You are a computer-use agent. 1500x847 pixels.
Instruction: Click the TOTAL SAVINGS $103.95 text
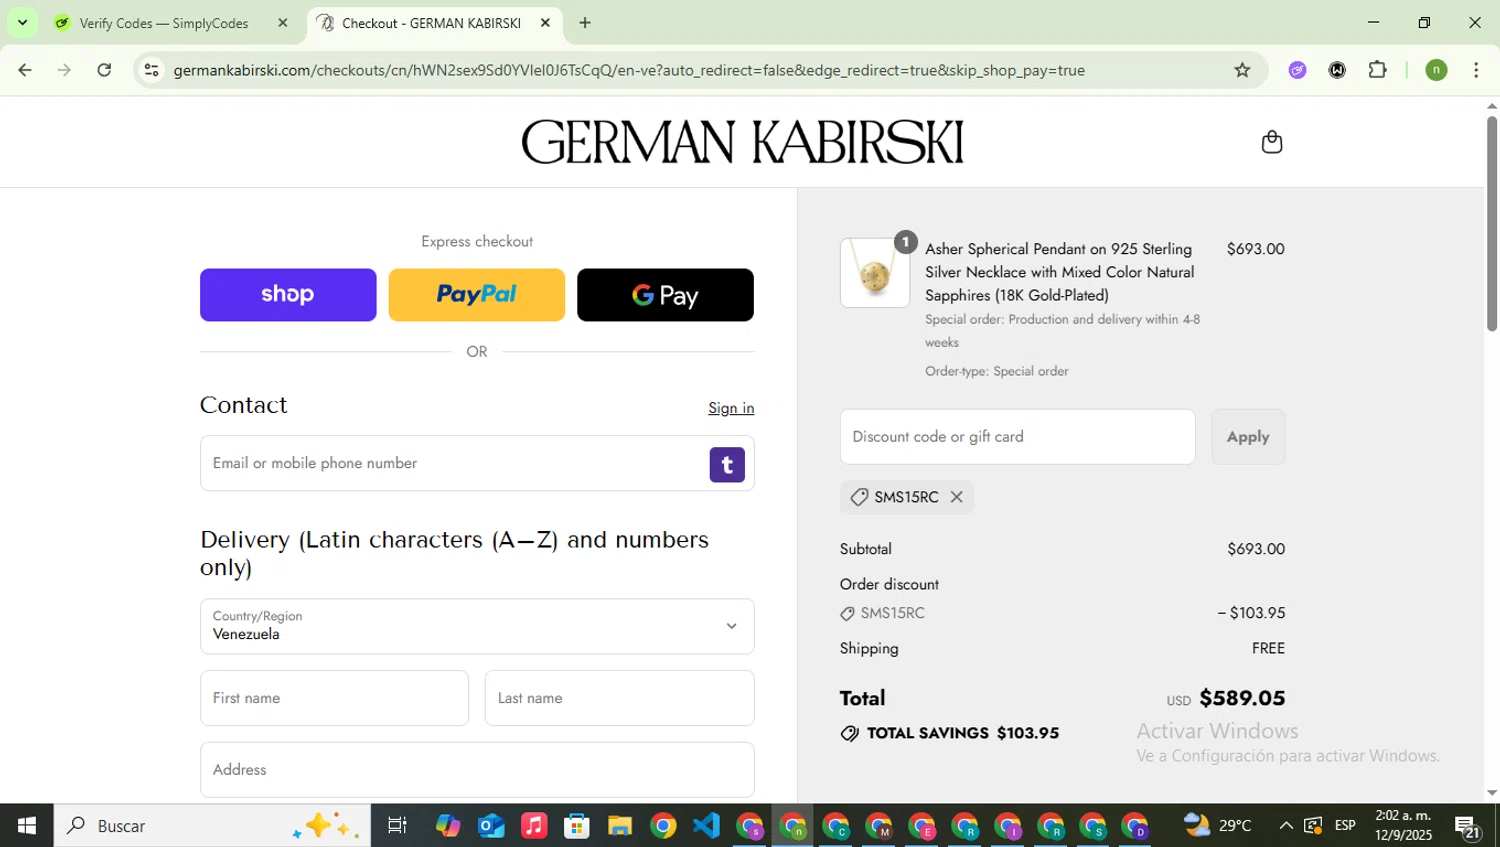962,733
